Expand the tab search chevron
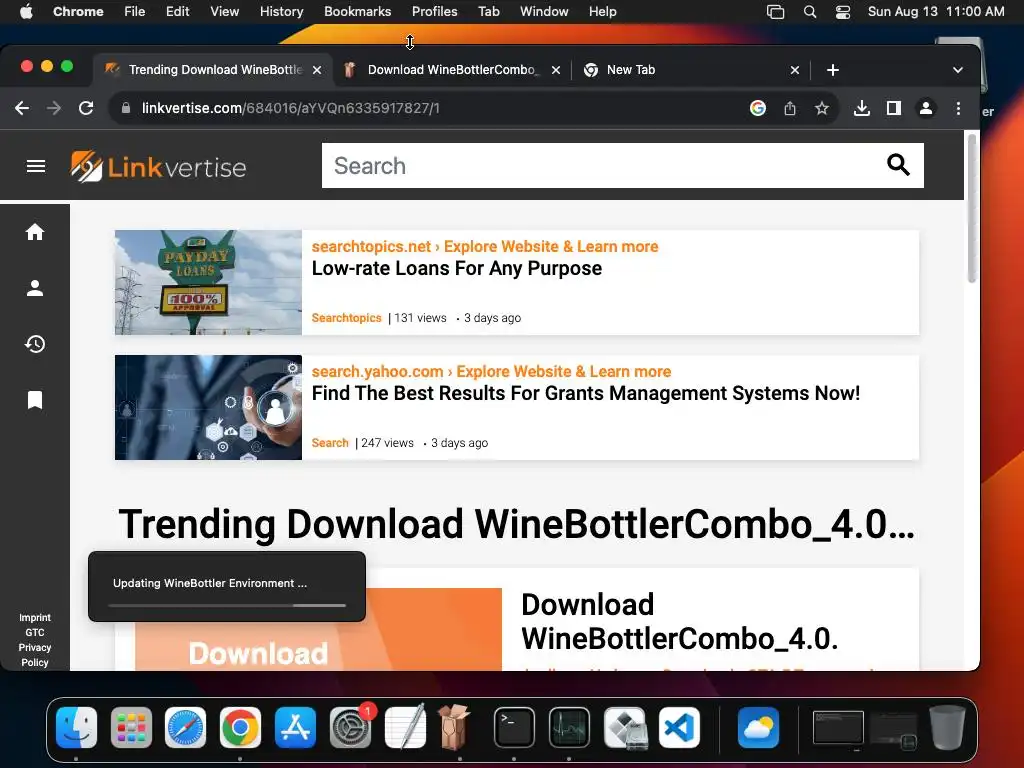This screenshot has width=1024, height=768. tap(957, 70)
